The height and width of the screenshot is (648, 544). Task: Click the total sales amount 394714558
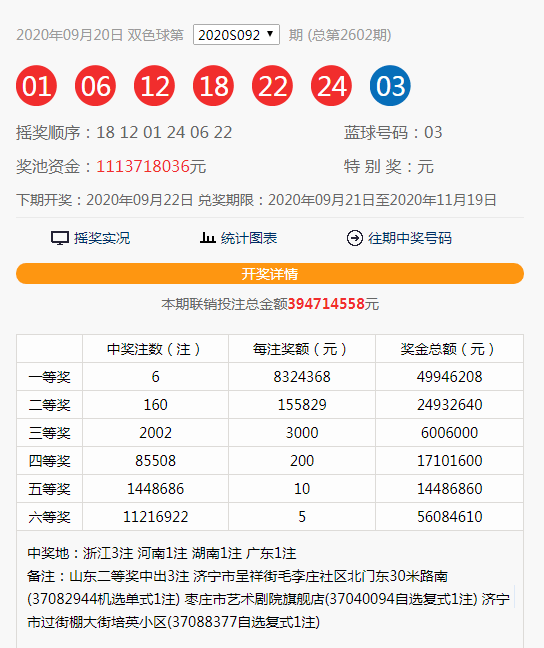[326, 304]
